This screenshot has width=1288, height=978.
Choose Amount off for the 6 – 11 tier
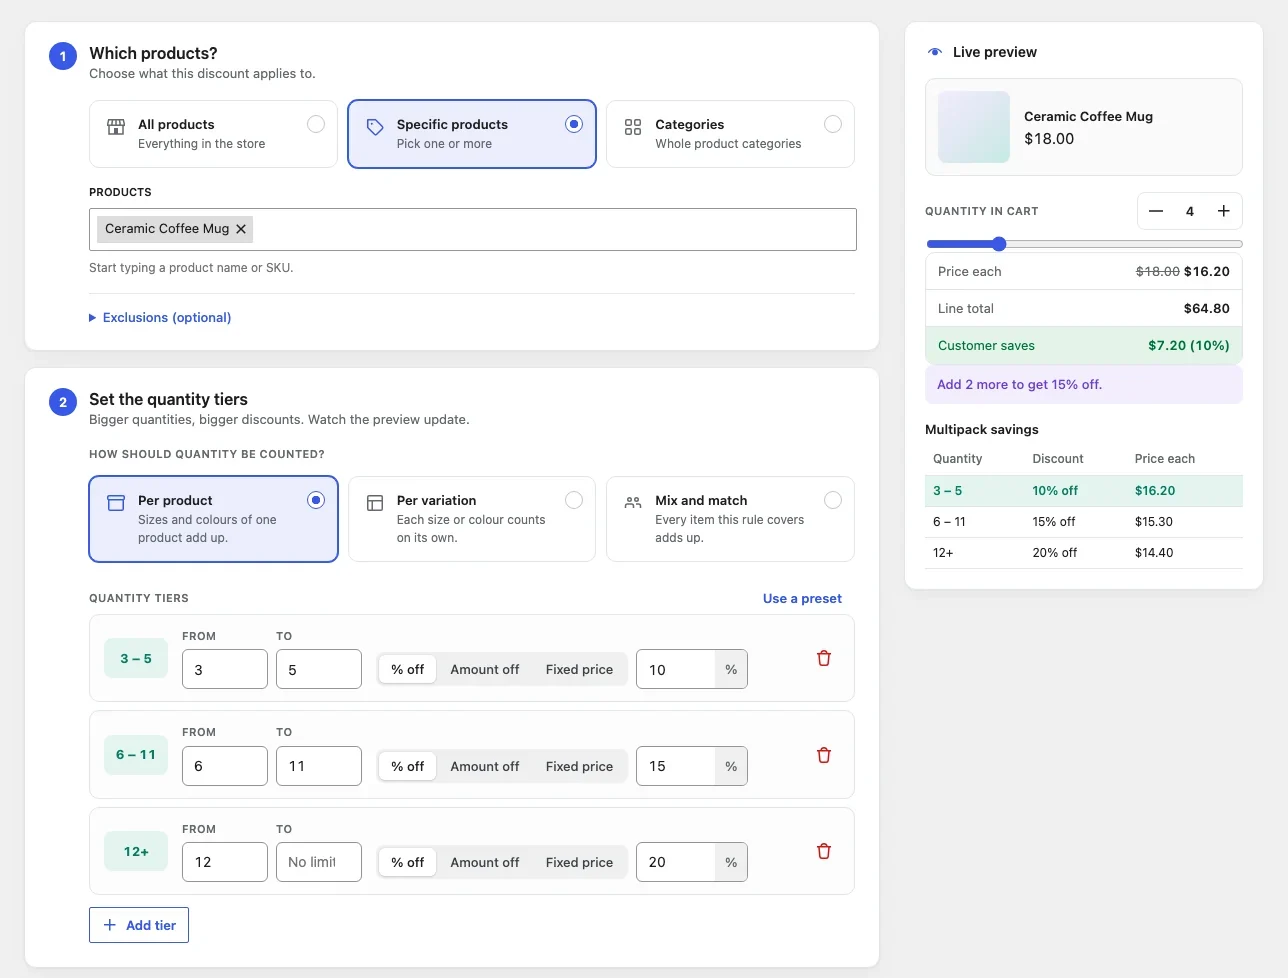pyautogui.click(x=485, y=766)
